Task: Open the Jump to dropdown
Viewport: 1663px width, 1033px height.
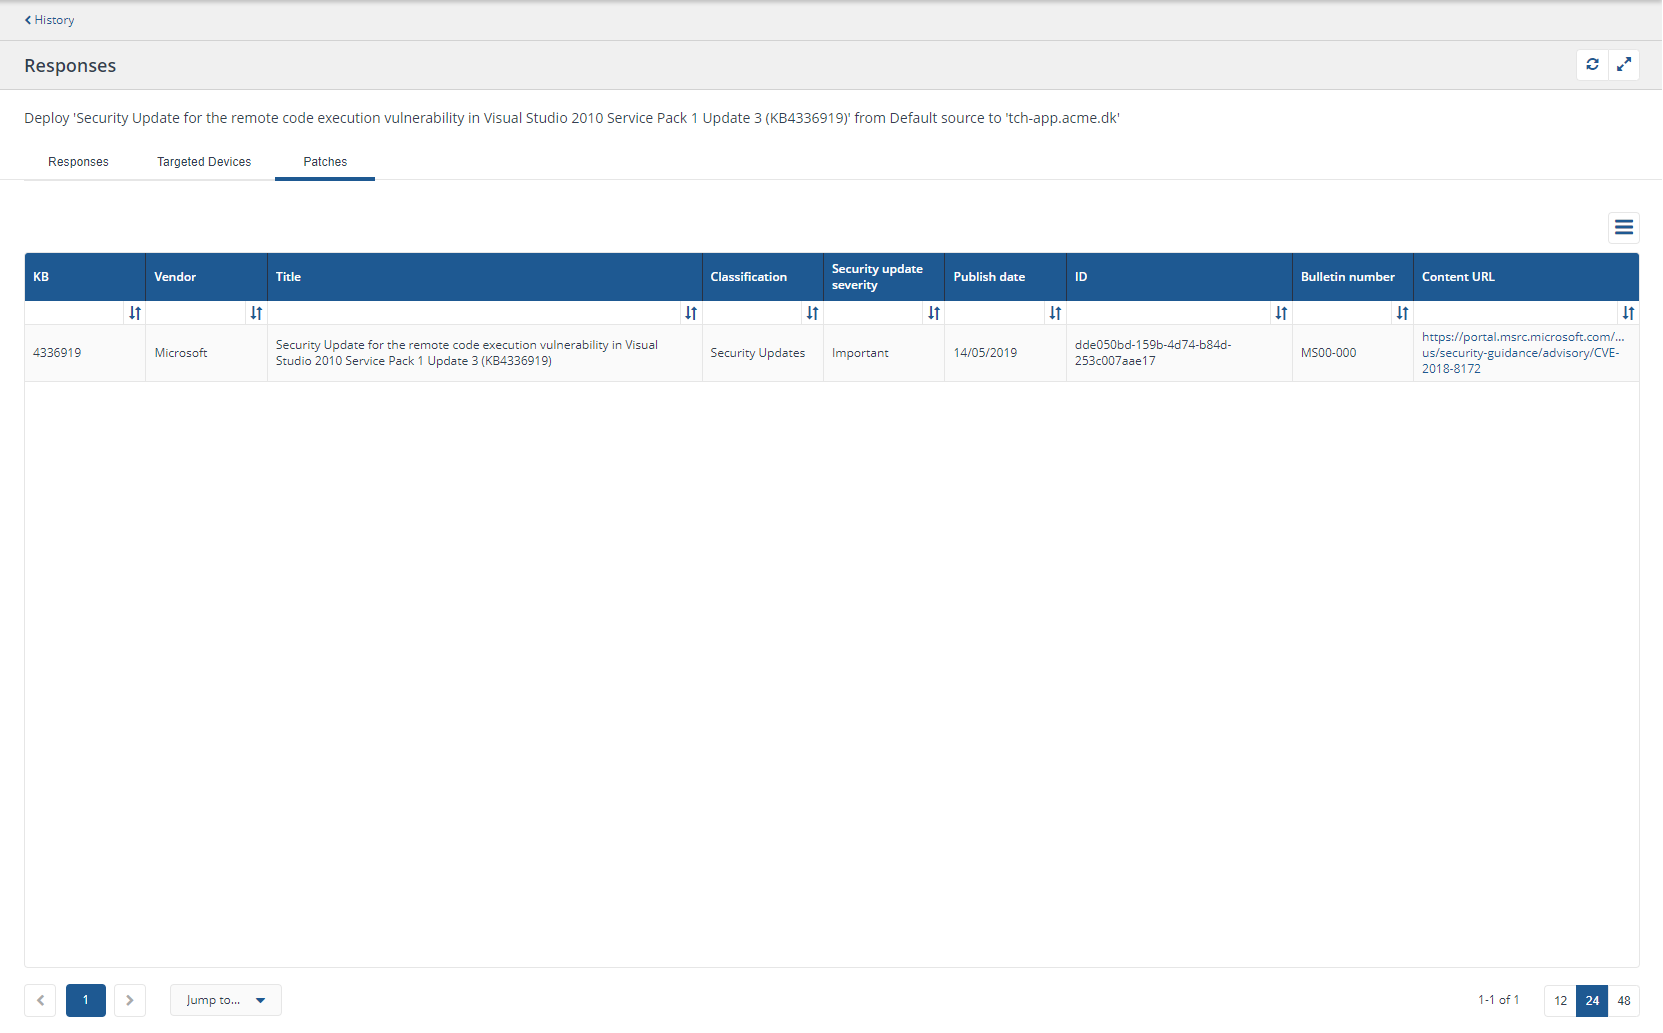Action: pyautogui.click(x=226, y=1000)
